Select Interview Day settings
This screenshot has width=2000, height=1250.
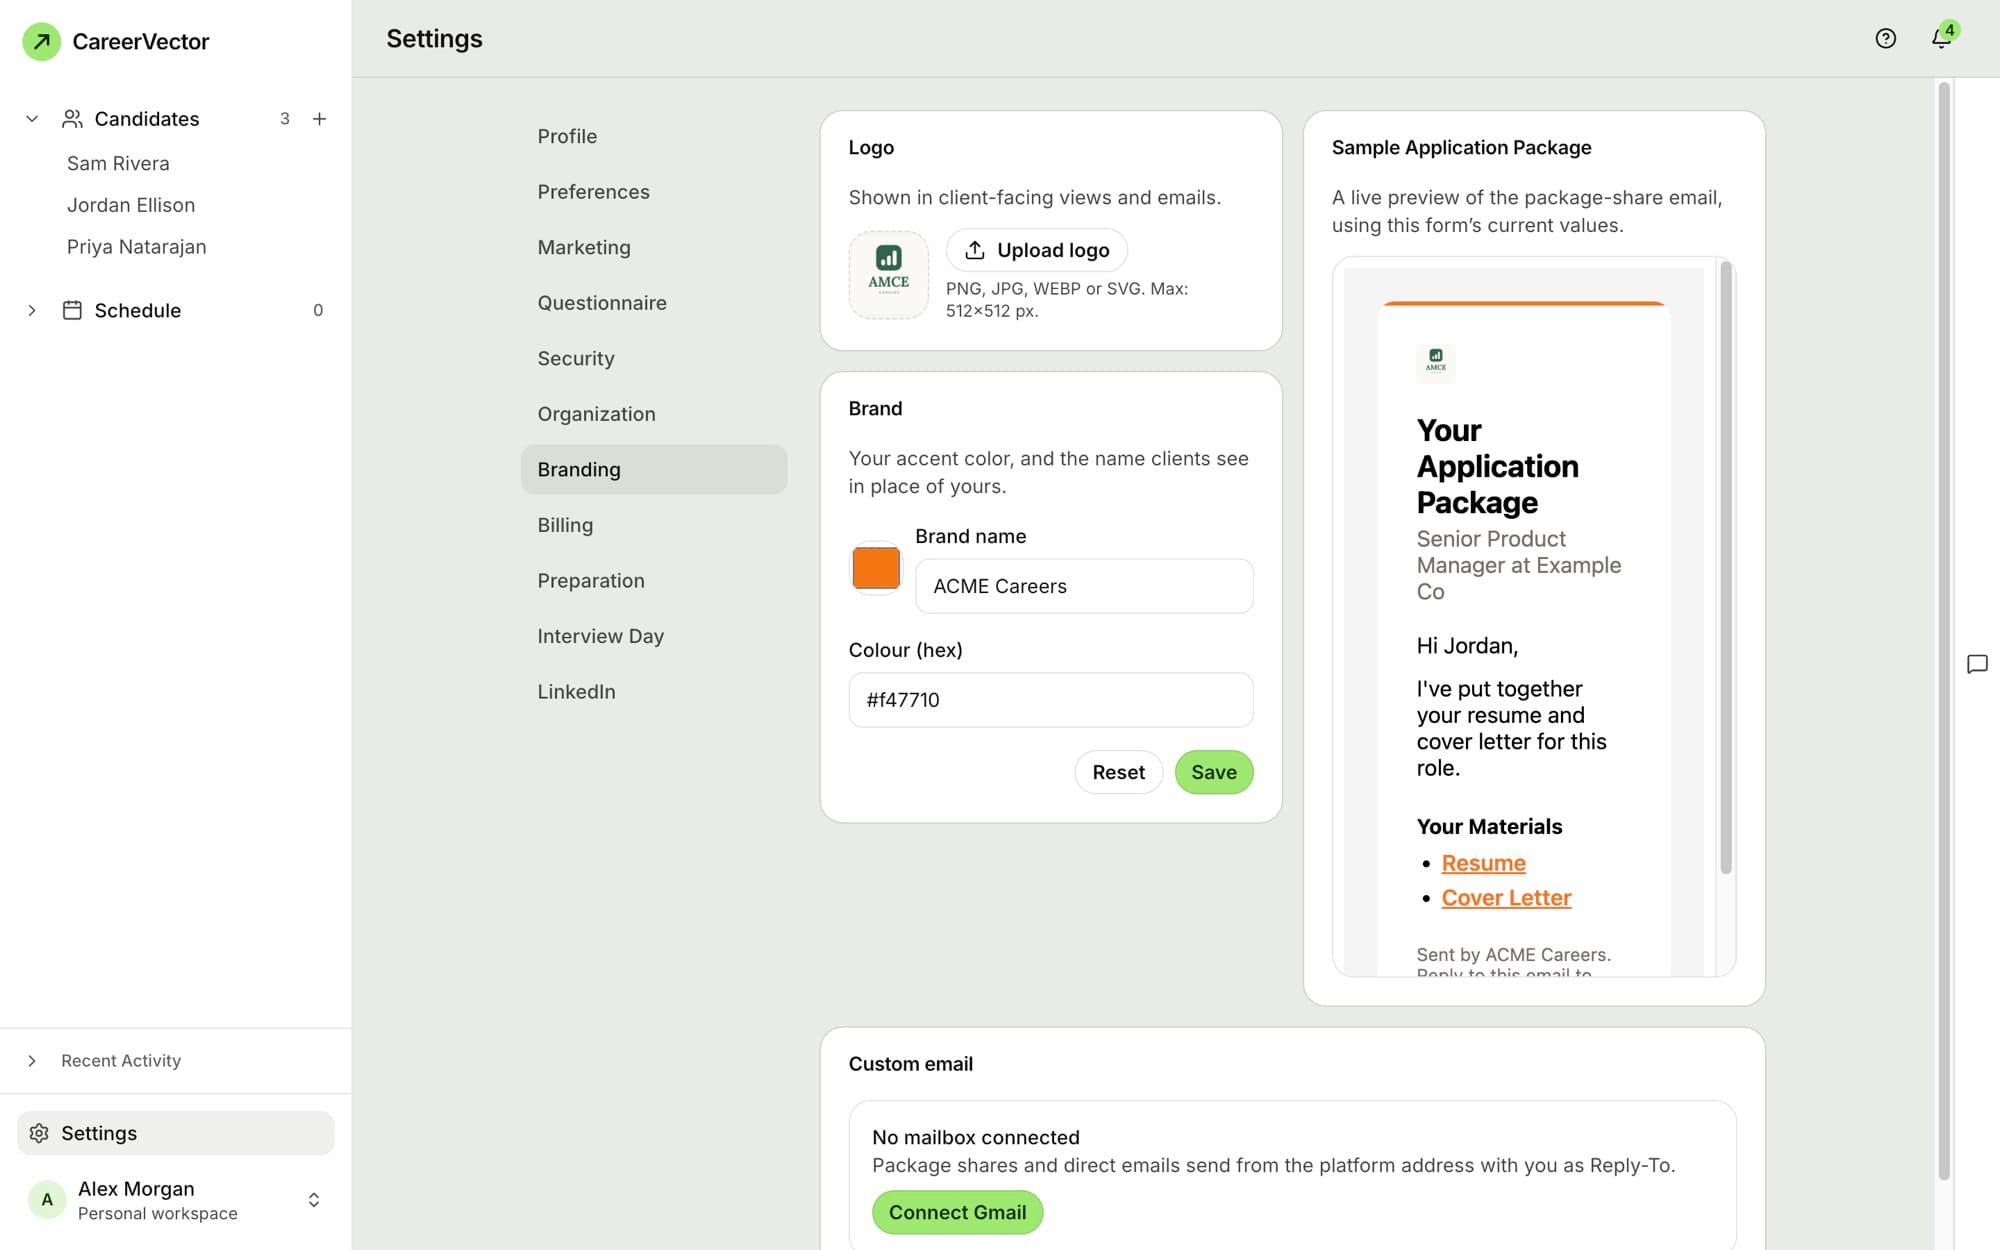click(x=654, y=636)
